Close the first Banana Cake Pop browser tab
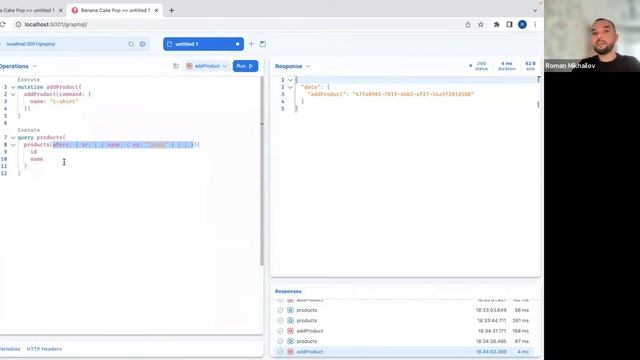 point(61,11)
